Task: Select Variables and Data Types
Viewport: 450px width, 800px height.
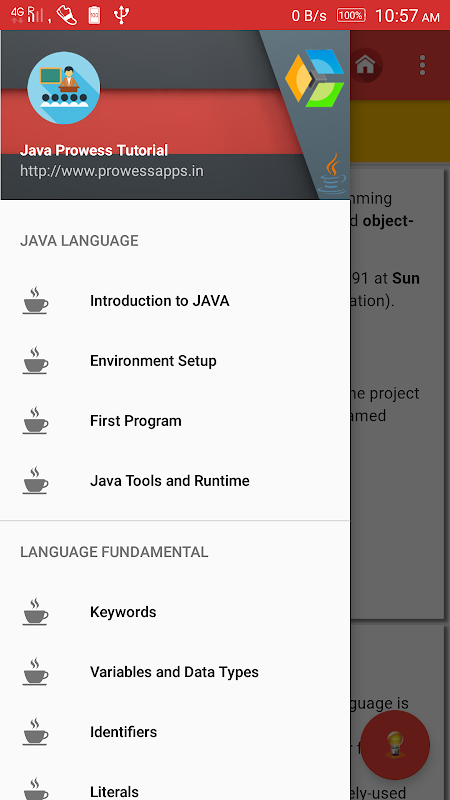Action: point(175,672)
